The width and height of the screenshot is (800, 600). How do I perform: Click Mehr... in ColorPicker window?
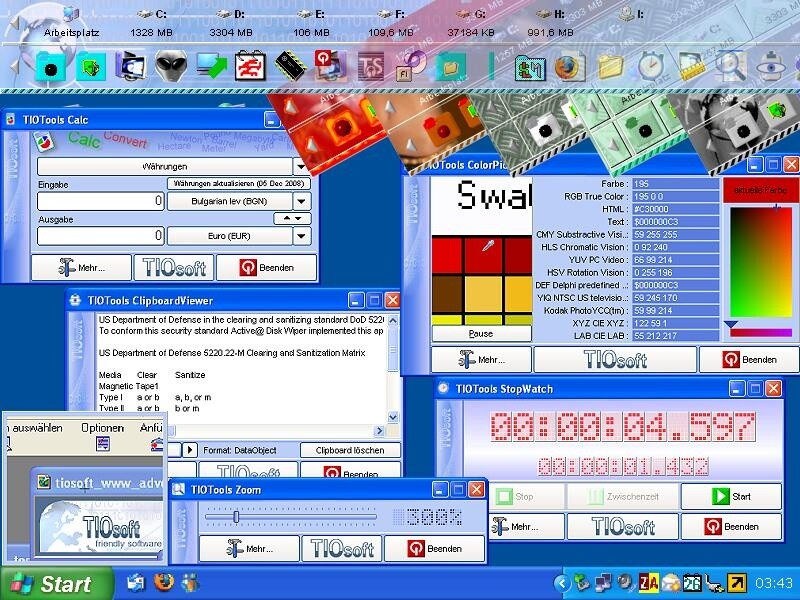pyautogui.click(x=481, y=360)
